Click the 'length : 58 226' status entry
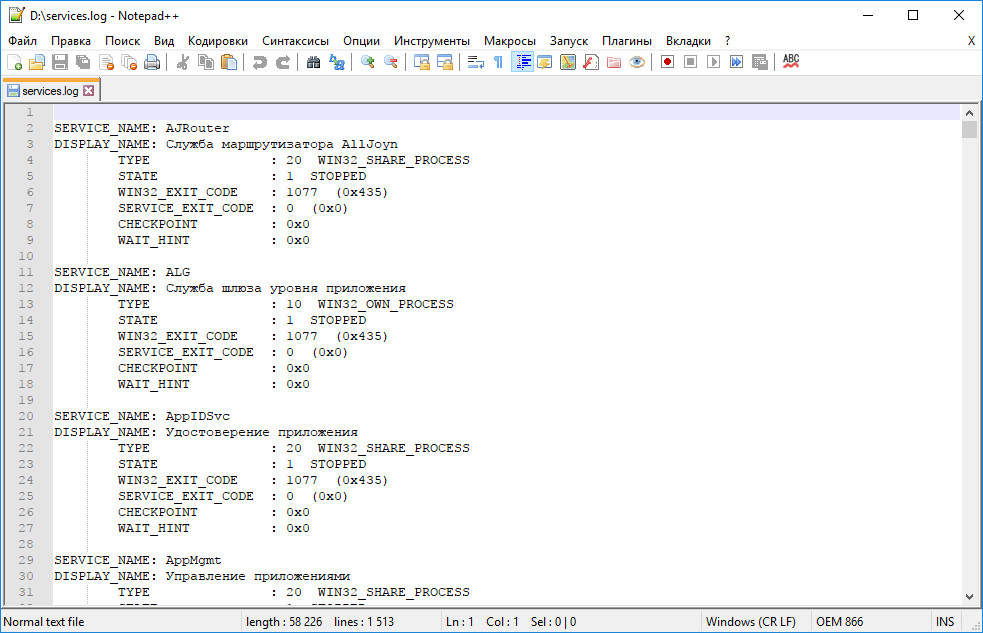Viewport: 983px width, 633px height. (x=284, y=622)
